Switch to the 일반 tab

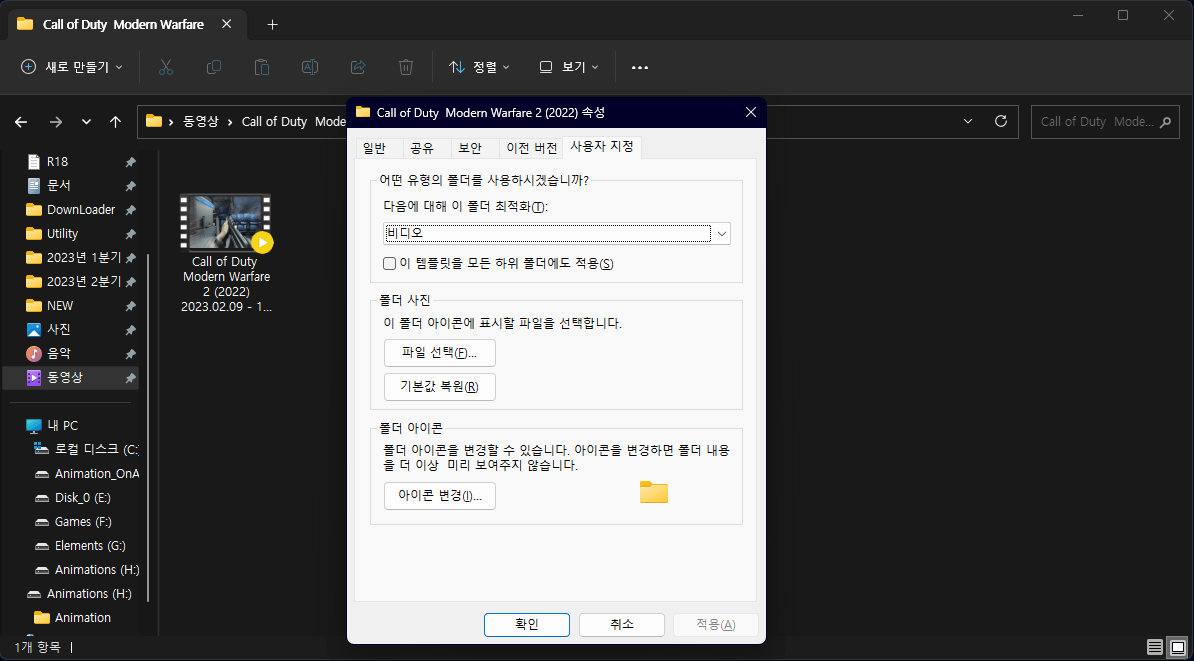pyautogui.click(x=374, y=148)
